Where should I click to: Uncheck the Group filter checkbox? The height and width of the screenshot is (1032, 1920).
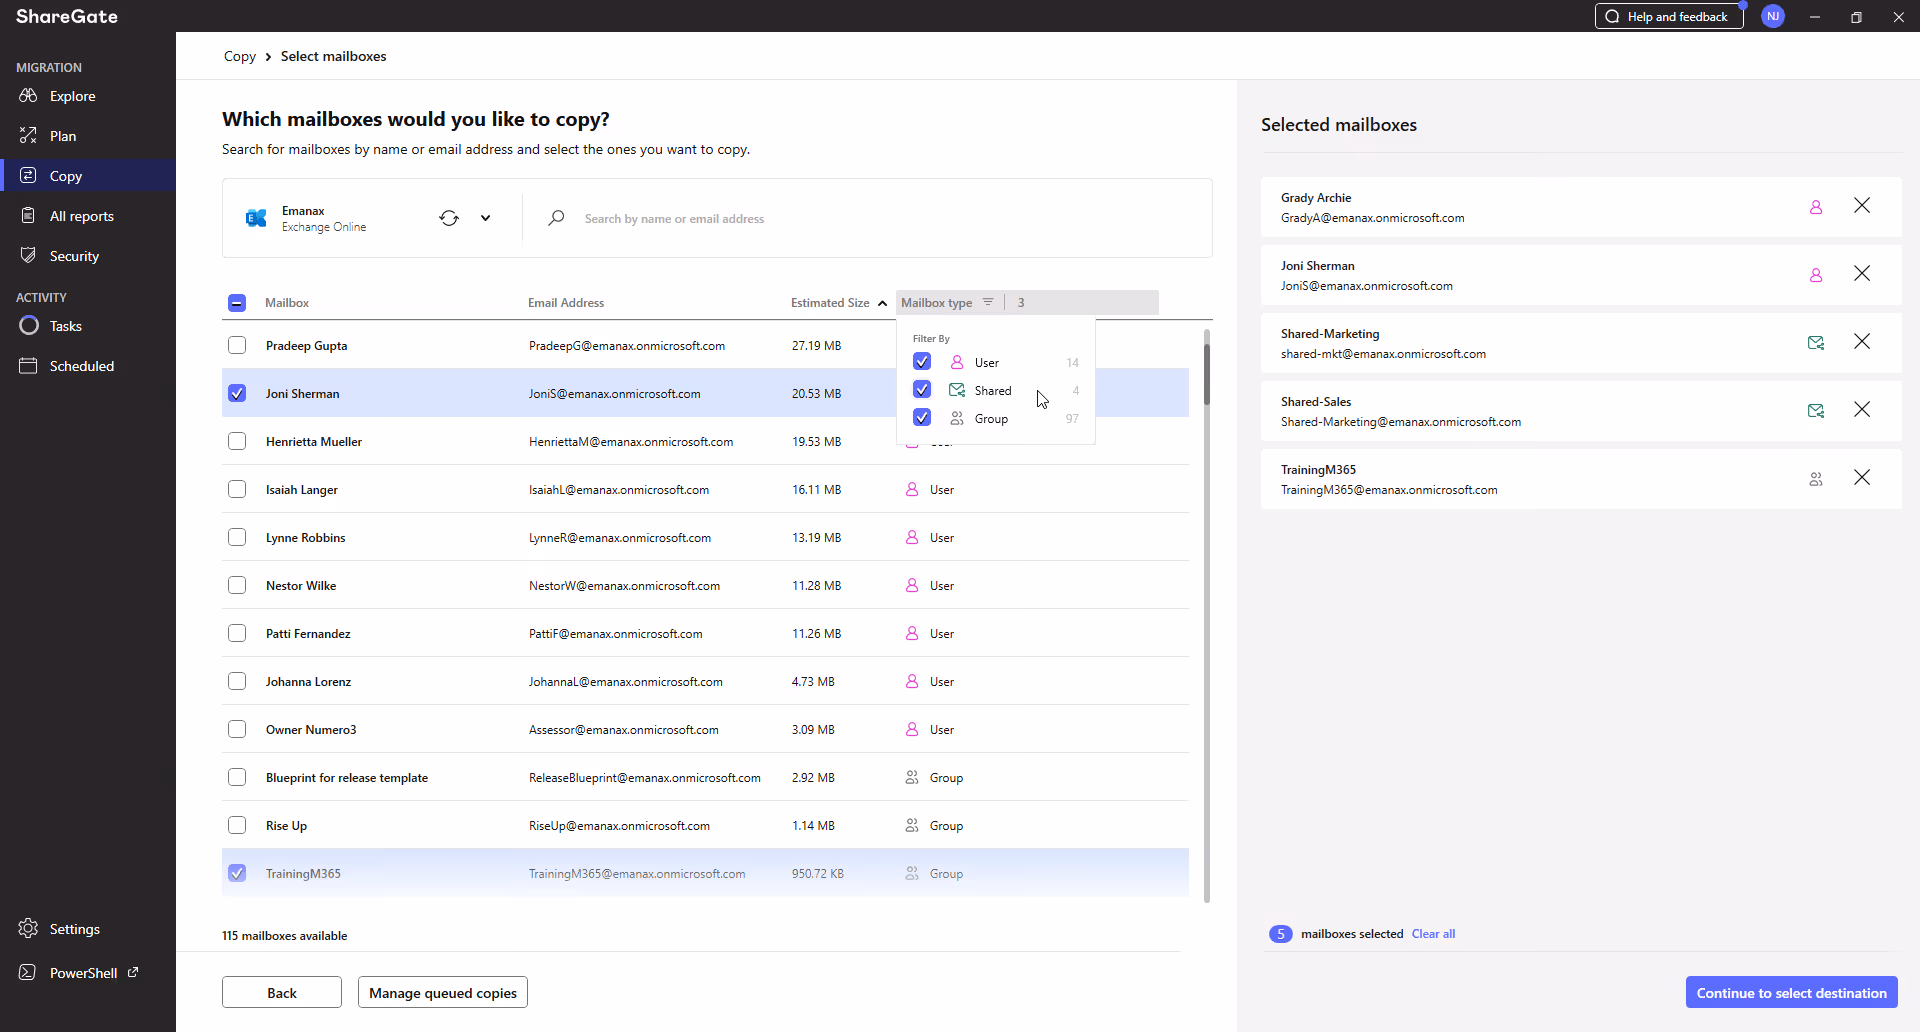coord(922,417)
